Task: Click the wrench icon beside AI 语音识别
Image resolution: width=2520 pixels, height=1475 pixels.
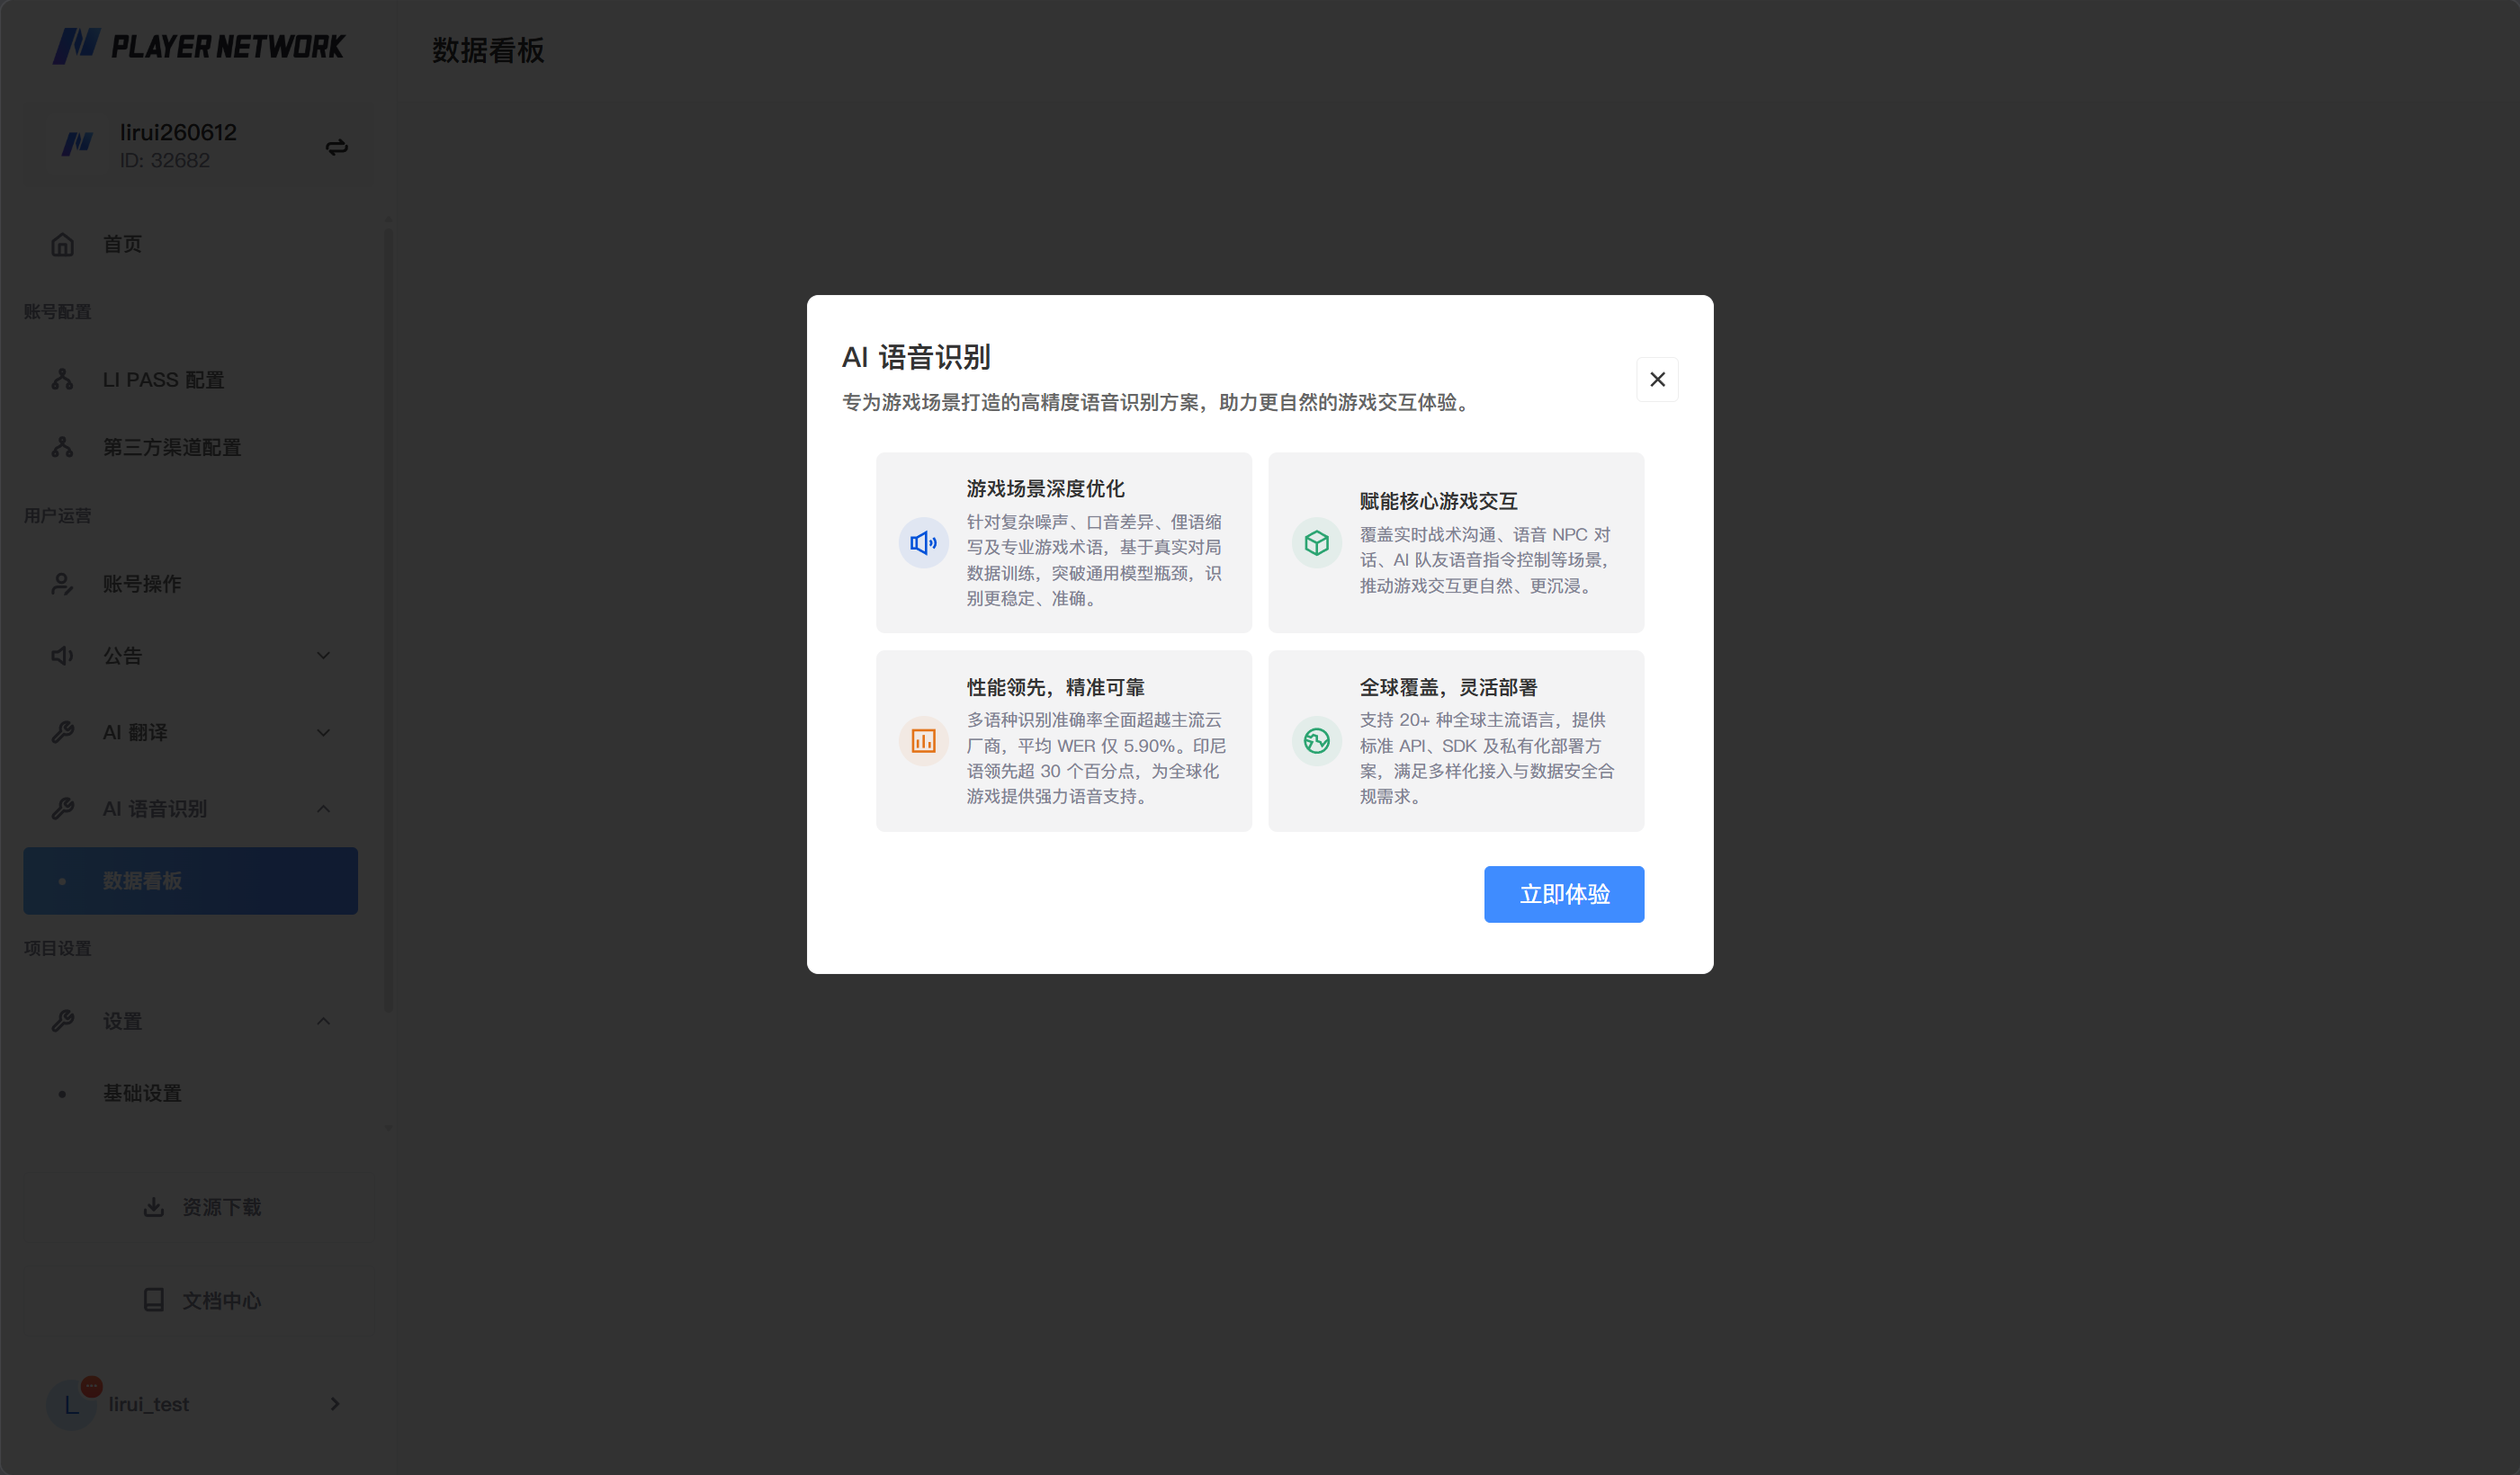Action: tap(62, 808)
